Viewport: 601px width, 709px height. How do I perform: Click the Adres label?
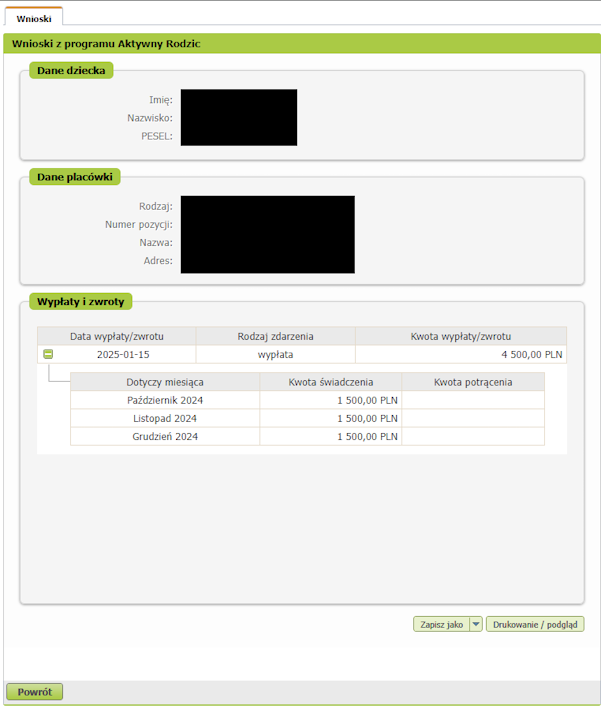[158, 260]
